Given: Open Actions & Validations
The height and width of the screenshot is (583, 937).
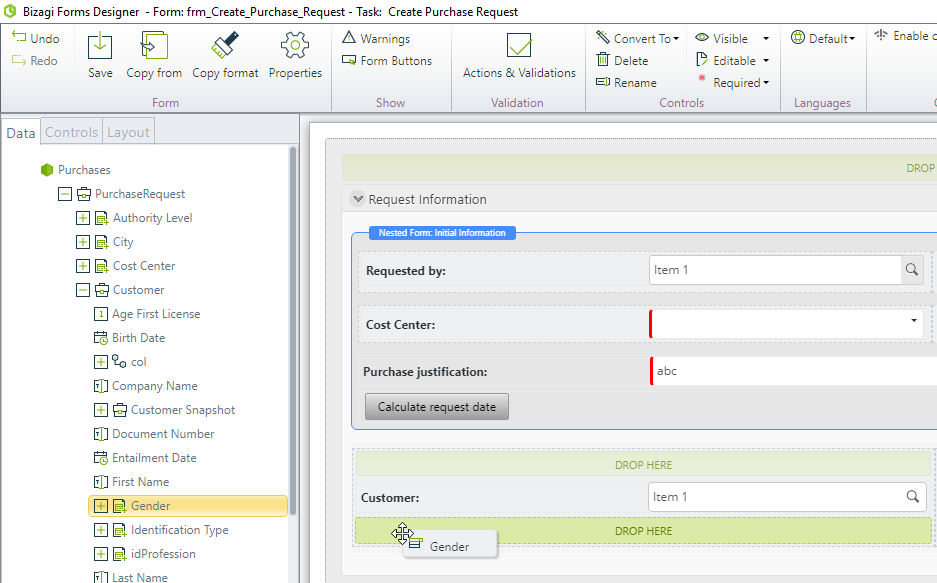Looking at the screenshot, I should 519,55.
